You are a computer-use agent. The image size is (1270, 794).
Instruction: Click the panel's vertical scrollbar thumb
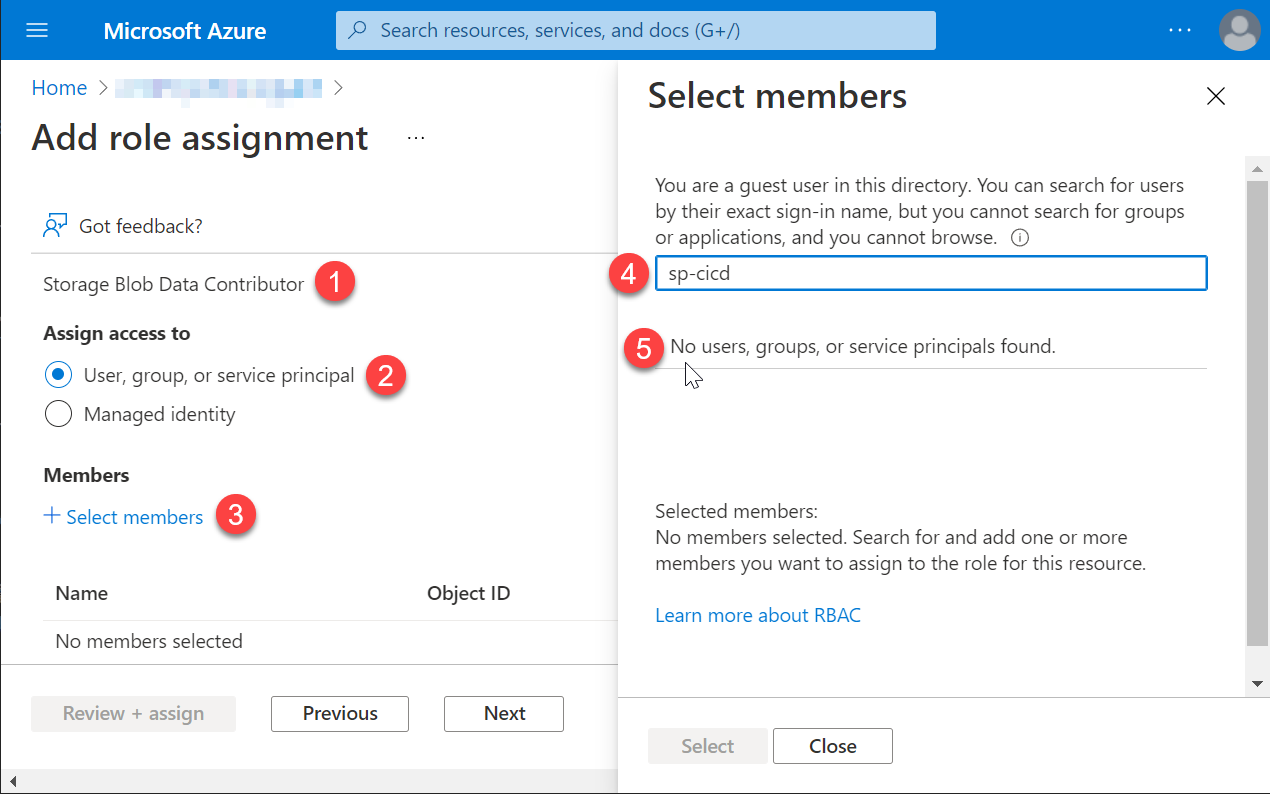click(x=1257, y=413)
